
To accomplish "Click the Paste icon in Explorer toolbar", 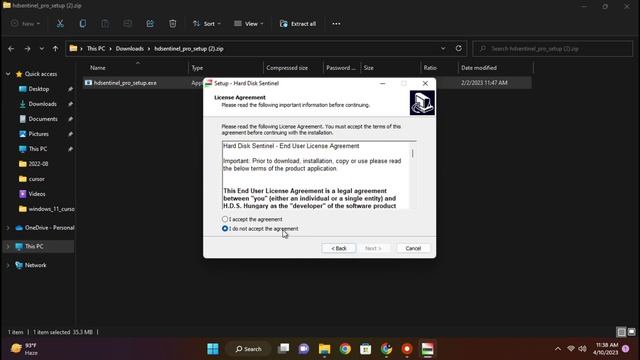I will (x=105, y=24).
